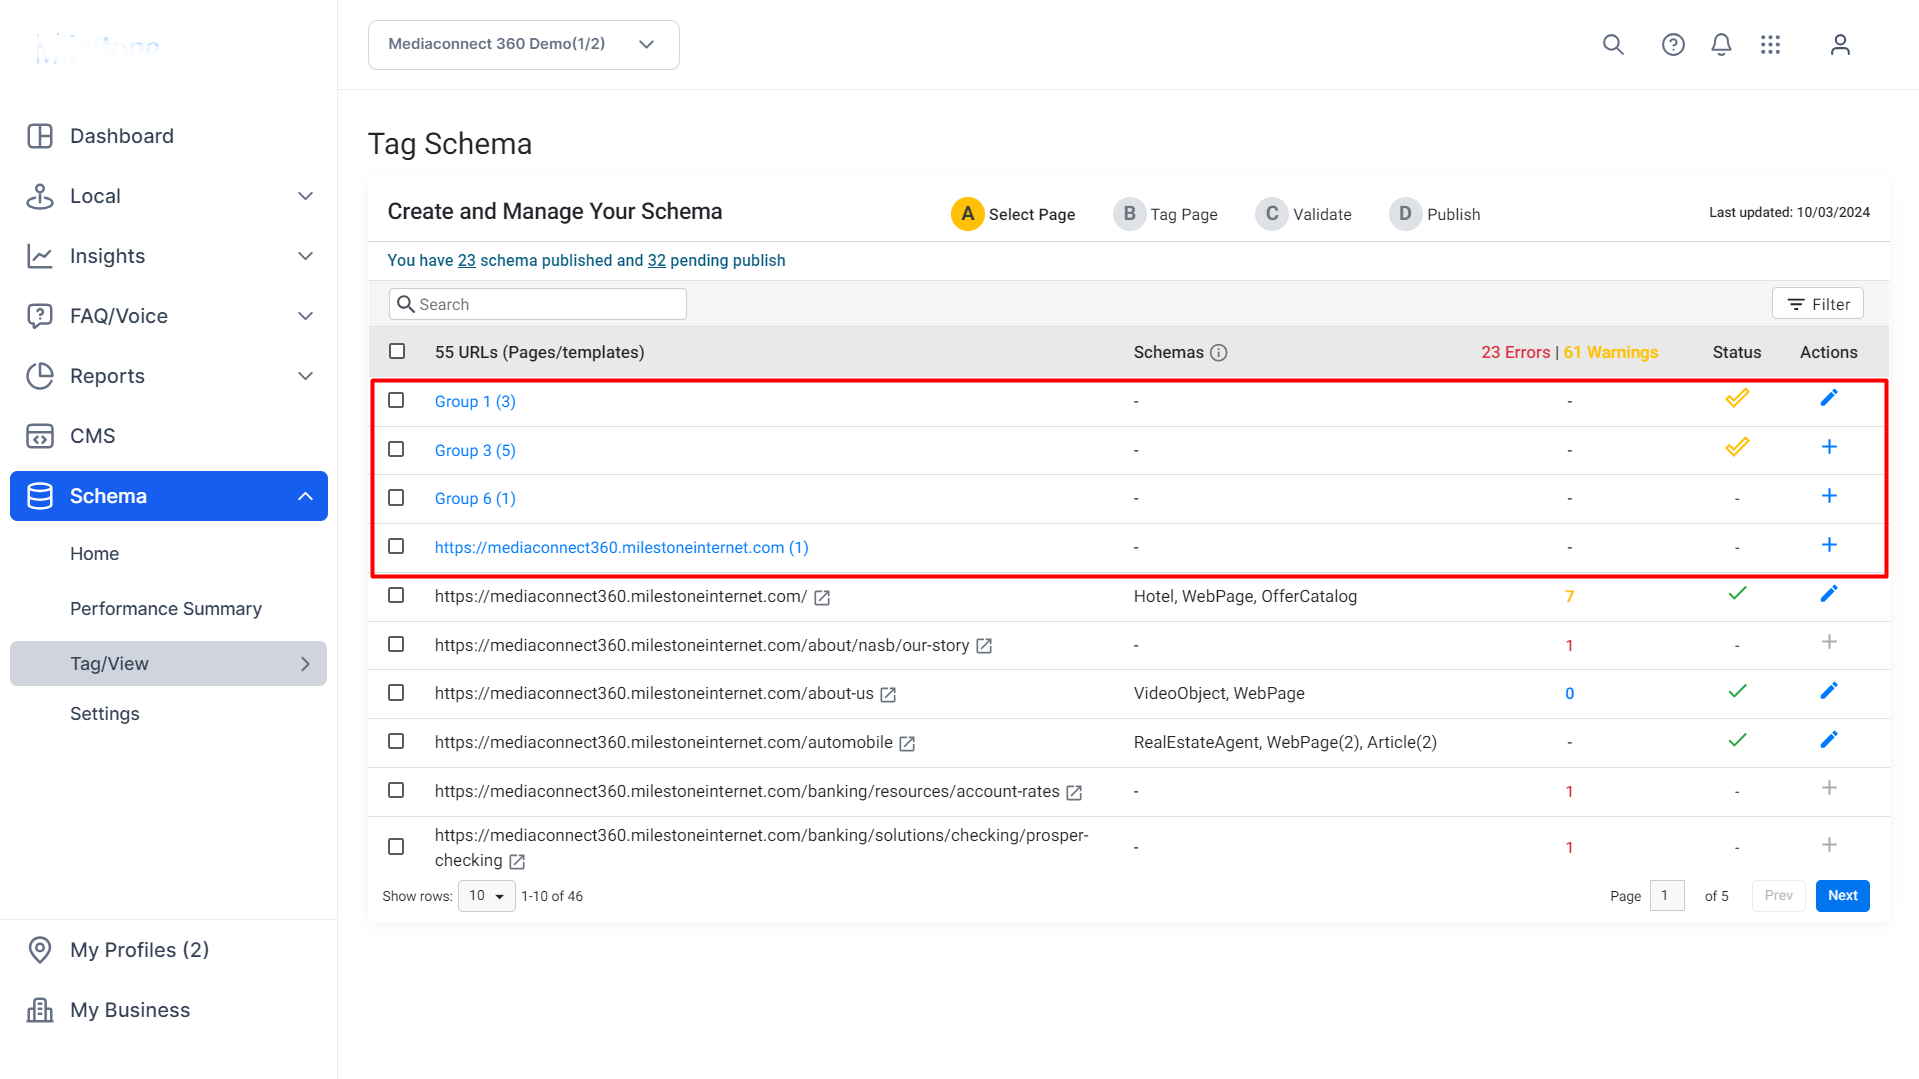This screenshot has height=1079, width=1919.
Task: Expand the Reports sidebar section
Action: point(306,376)
